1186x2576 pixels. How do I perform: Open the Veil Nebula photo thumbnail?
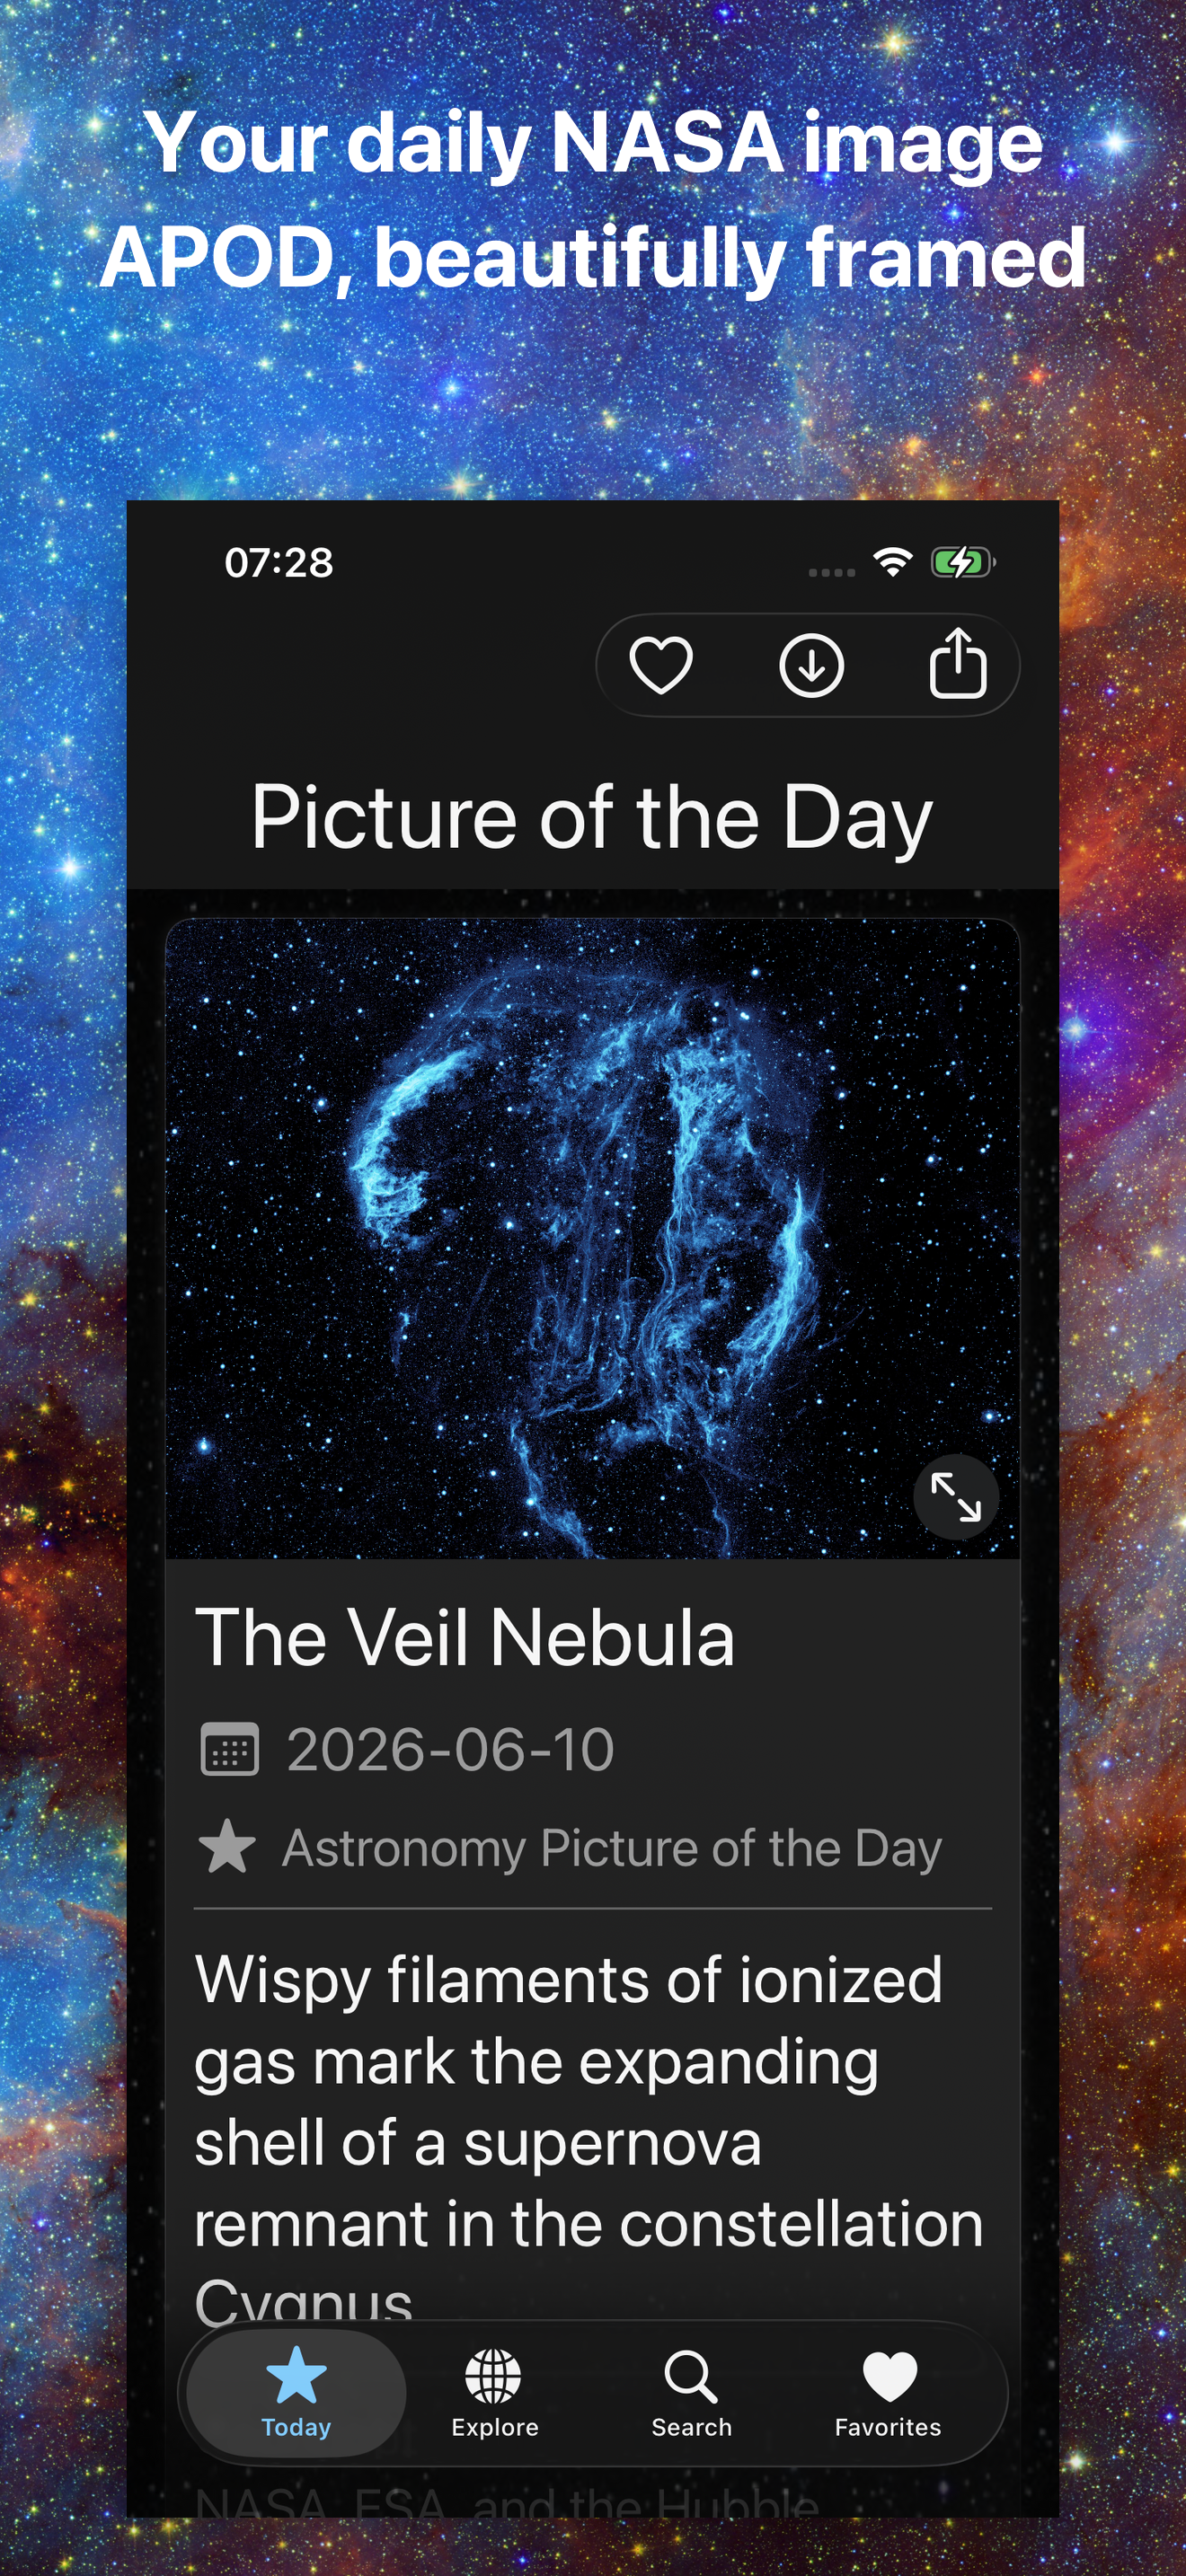pyautogui.click(x=592, y=1238)
